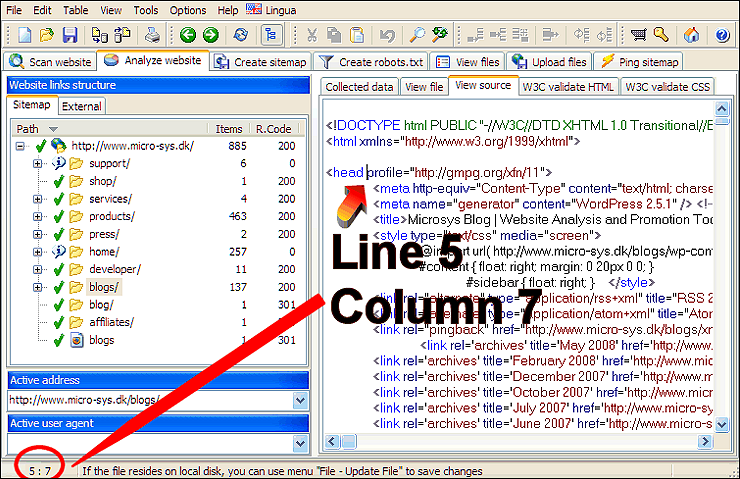Open the W3C validate HTML tab
The image size is (740, 479).
tap(568, 87)
